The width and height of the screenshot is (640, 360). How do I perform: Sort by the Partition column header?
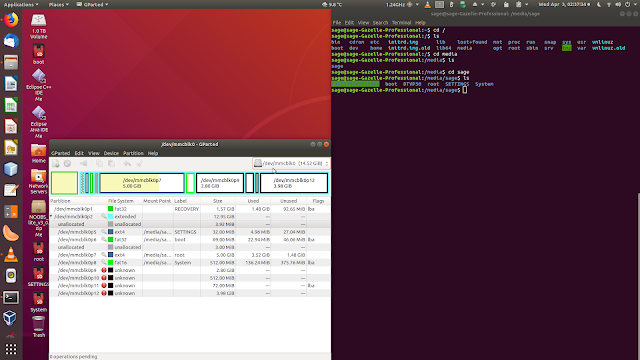78,201
